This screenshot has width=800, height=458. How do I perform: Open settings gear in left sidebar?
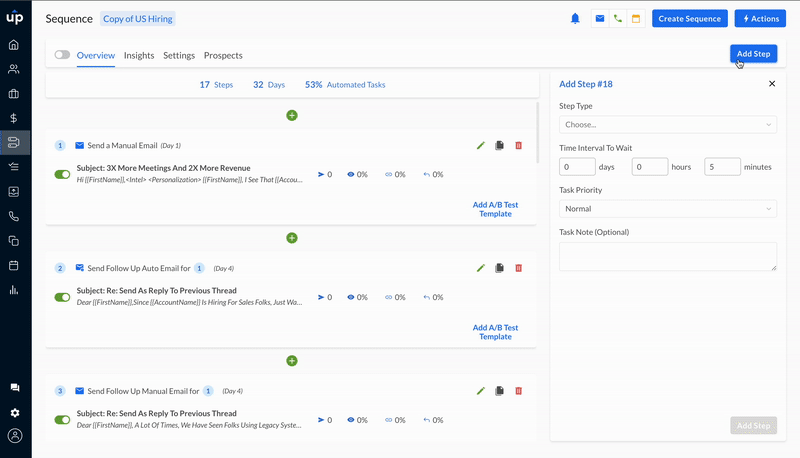[14, 413]
